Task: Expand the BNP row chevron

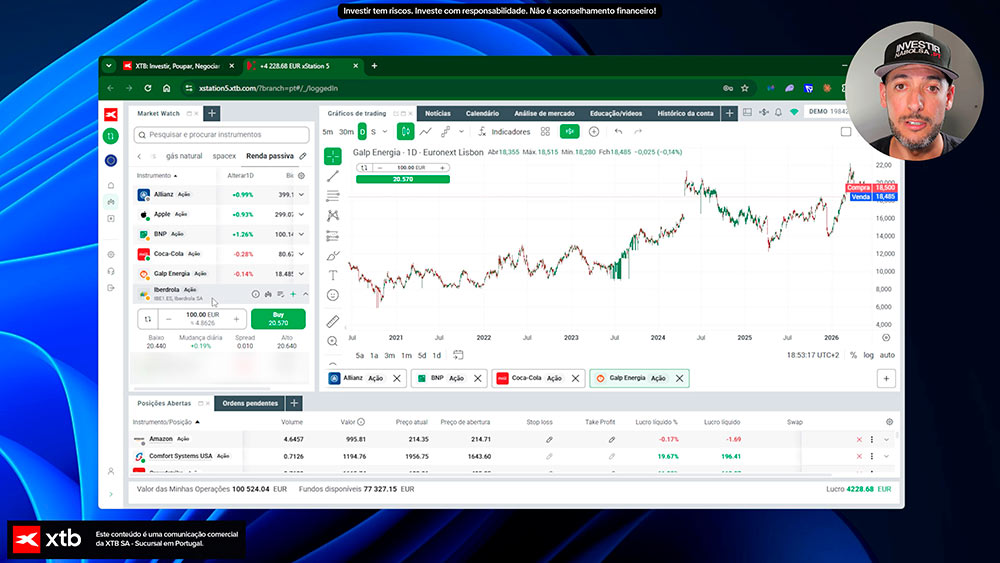Action: pos(302,234)
